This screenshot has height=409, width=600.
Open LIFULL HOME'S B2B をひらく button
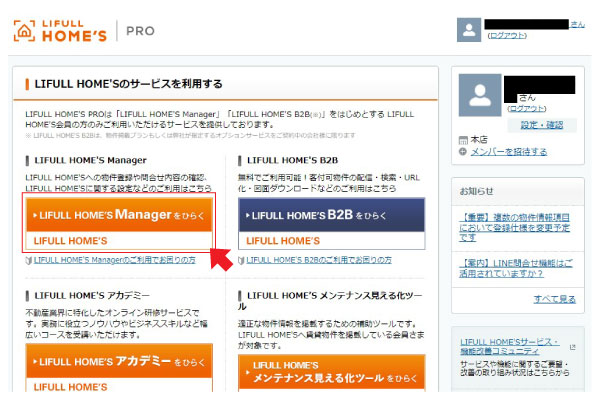point(331,224)
